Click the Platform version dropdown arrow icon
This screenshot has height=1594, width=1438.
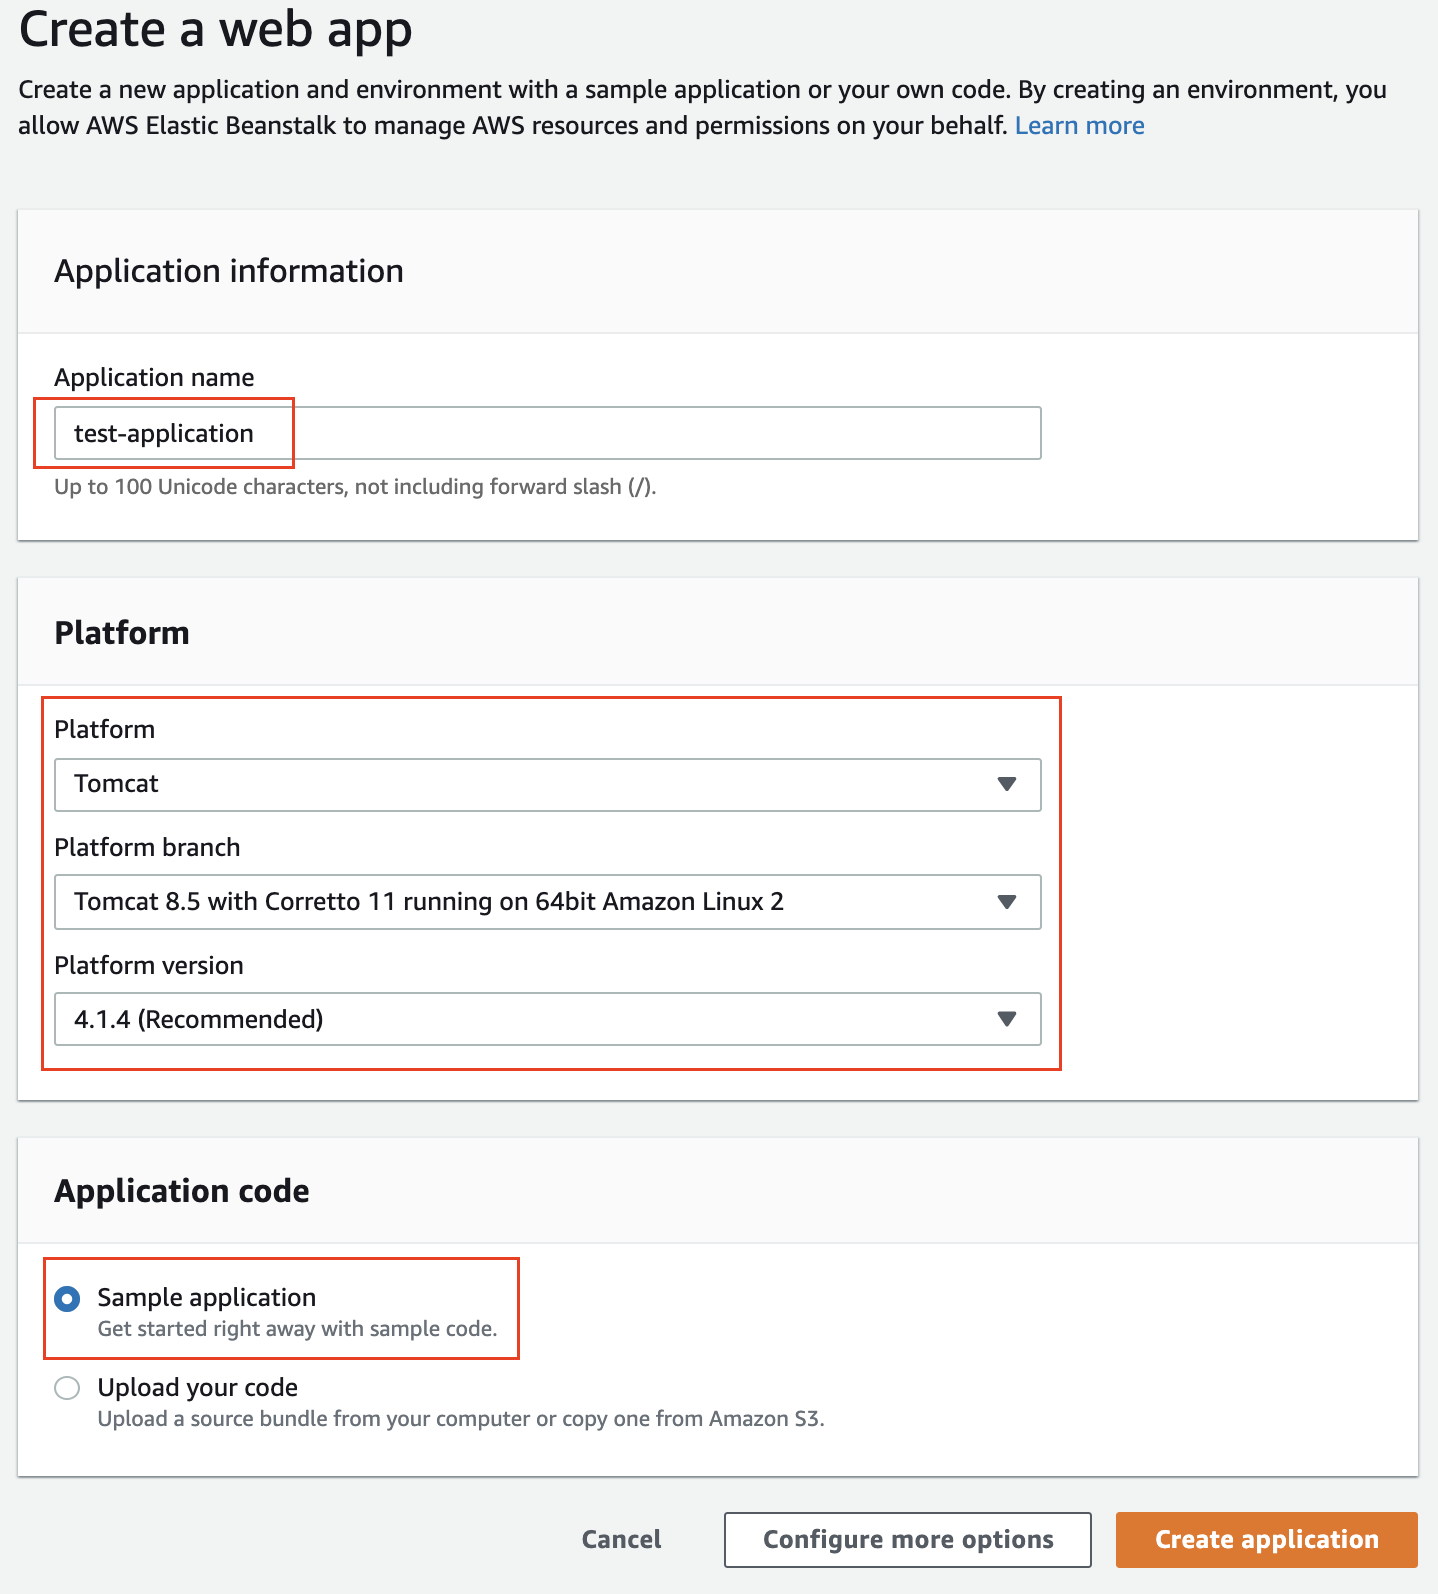(1007, 1019)
